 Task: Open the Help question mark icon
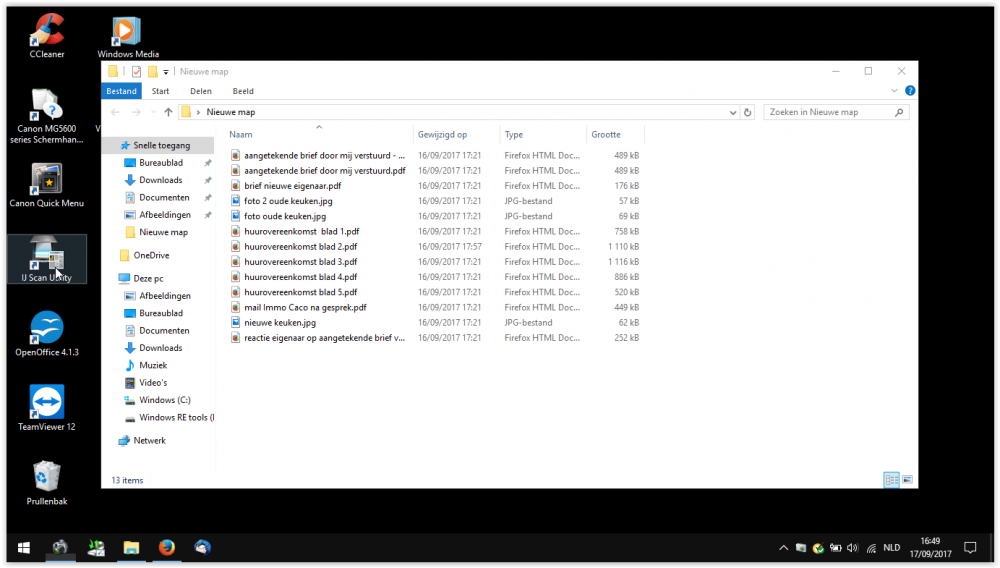tap(909, 91)
